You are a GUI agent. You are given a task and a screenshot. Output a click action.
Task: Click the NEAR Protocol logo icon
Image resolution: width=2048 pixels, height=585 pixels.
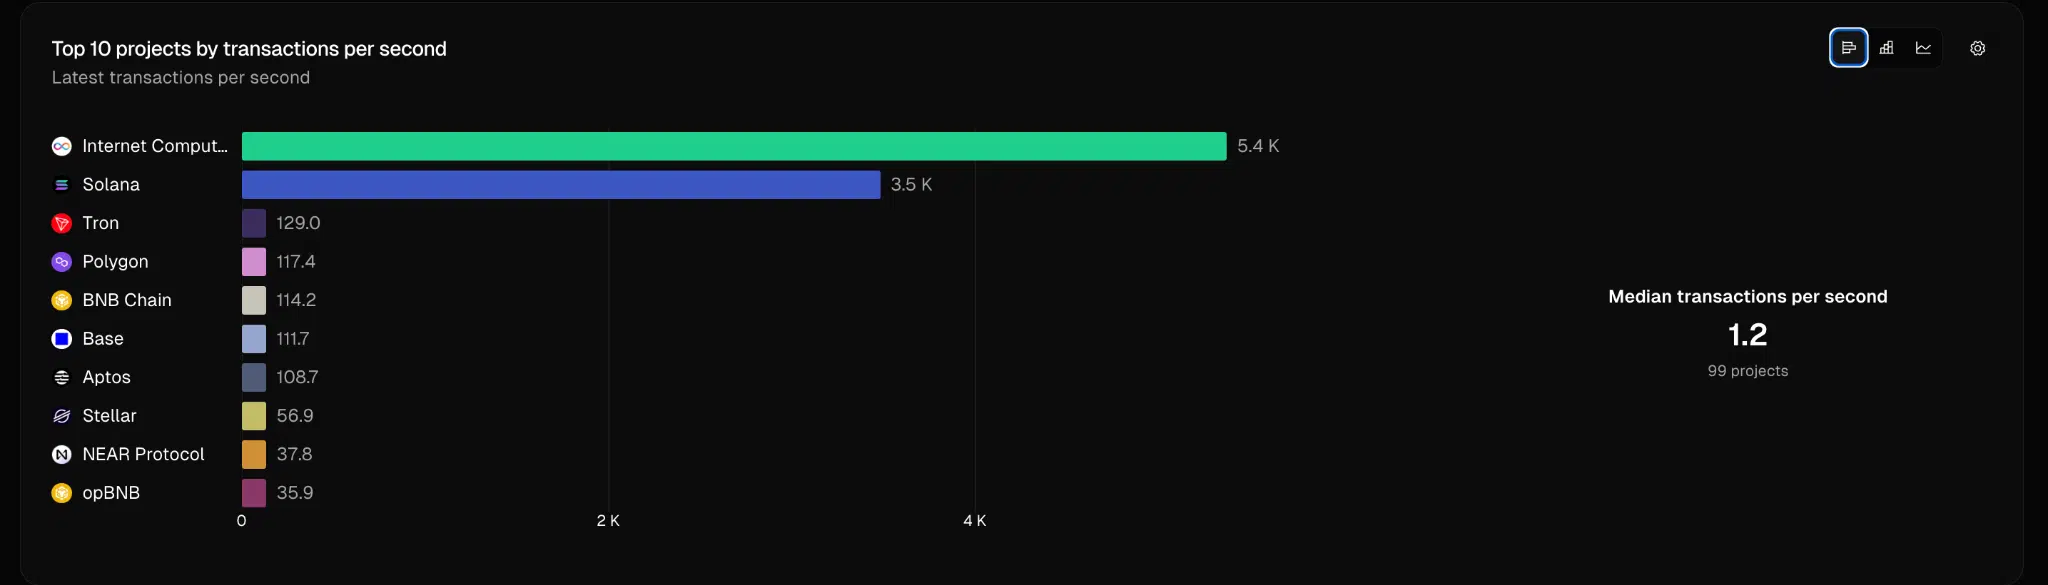pos(62,454)
